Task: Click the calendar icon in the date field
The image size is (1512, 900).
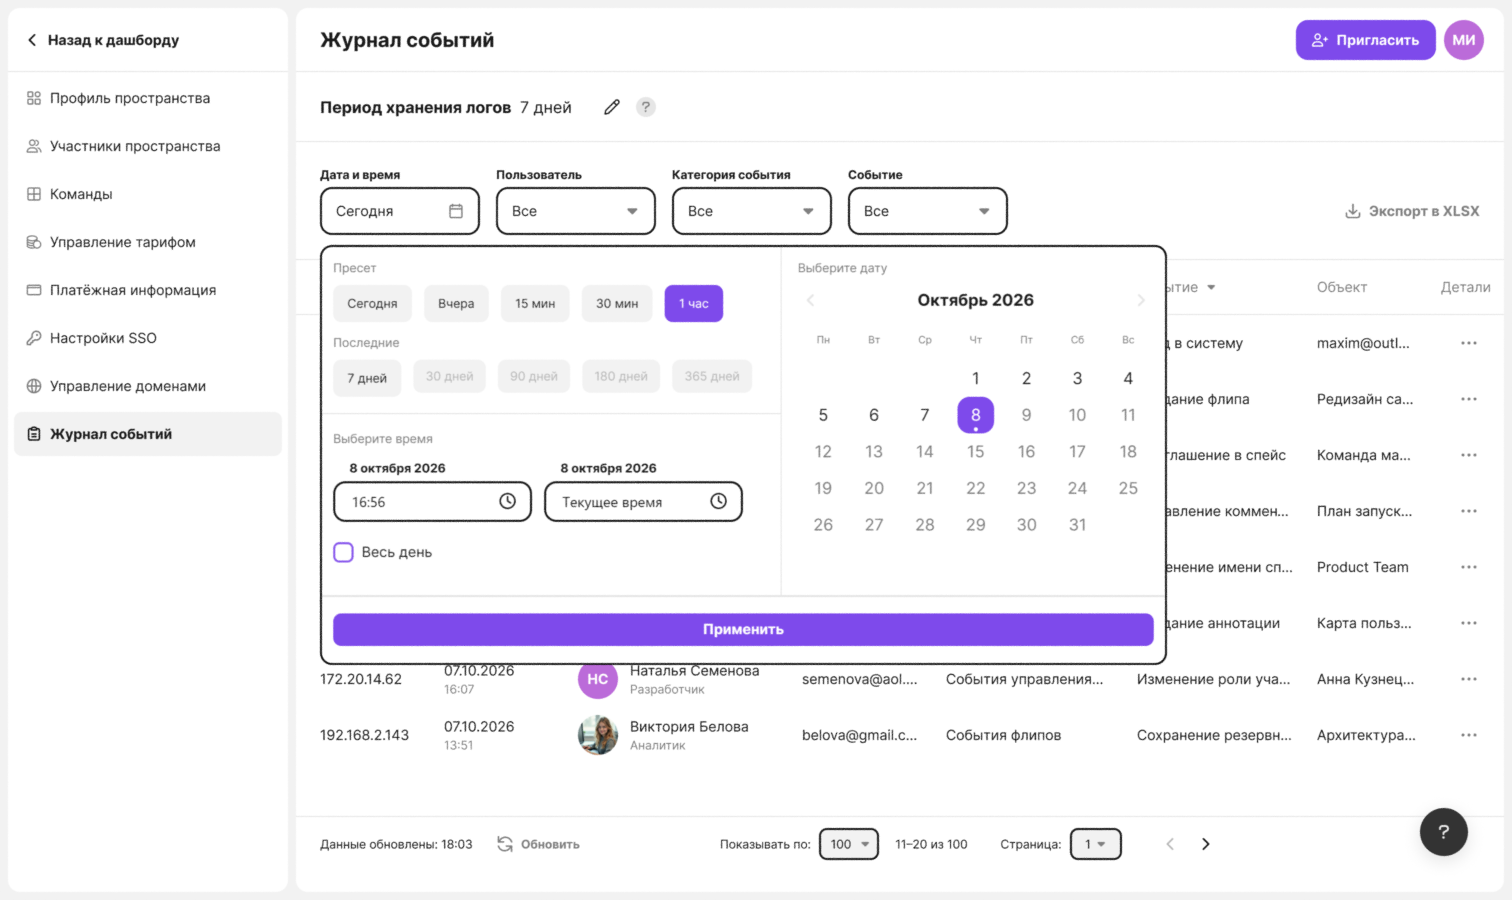Action: coord(456,211)
